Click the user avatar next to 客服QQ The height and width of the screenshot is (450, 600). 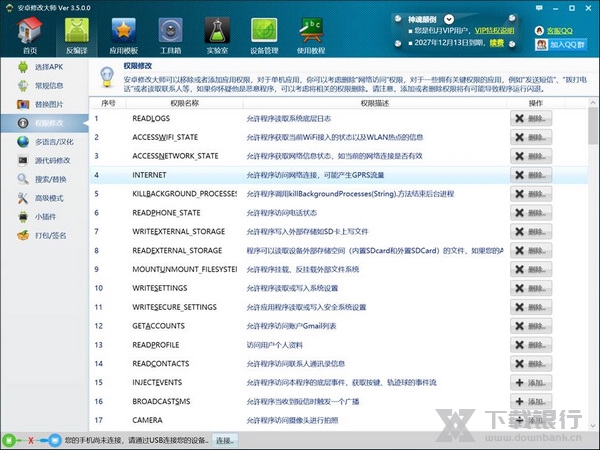(x=539, y=31)
